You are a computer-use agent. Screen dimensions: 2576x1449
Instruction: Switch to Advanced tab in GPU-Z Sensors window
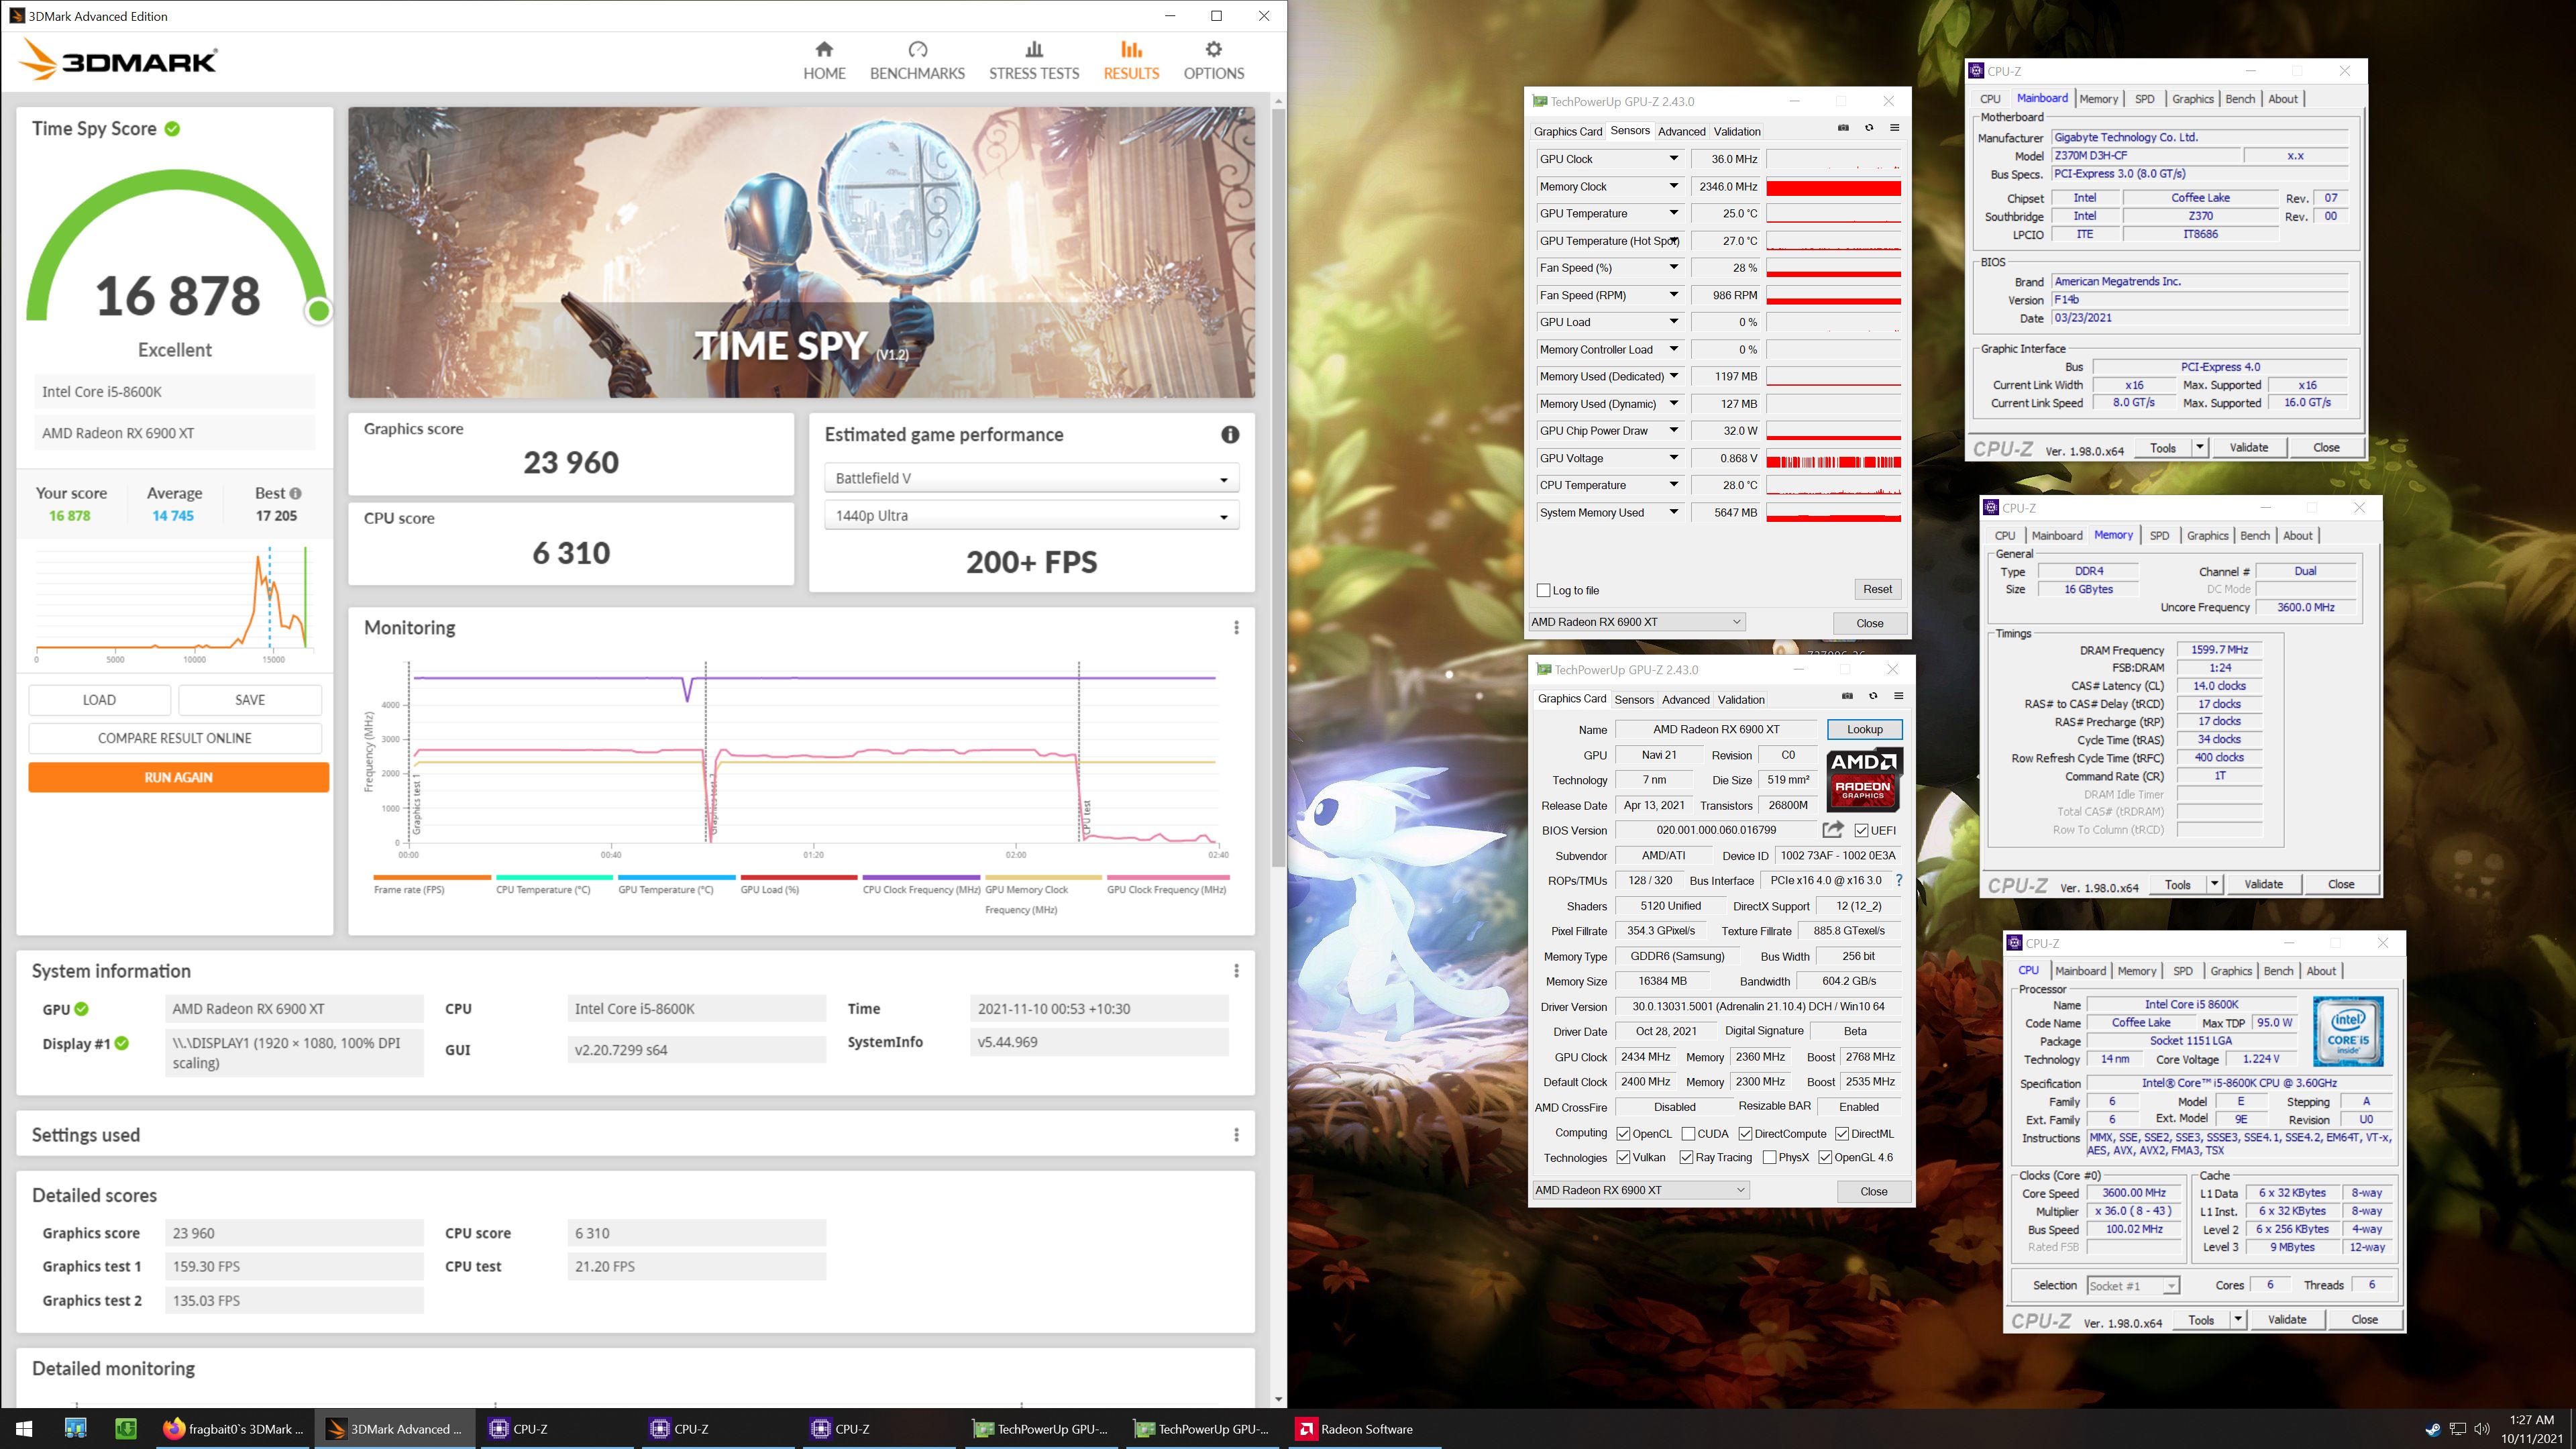pos(1681,131)
